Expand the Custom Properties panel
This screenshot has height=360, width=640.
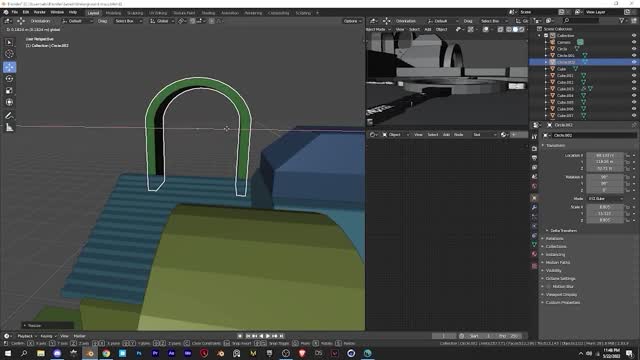point(562,302)
